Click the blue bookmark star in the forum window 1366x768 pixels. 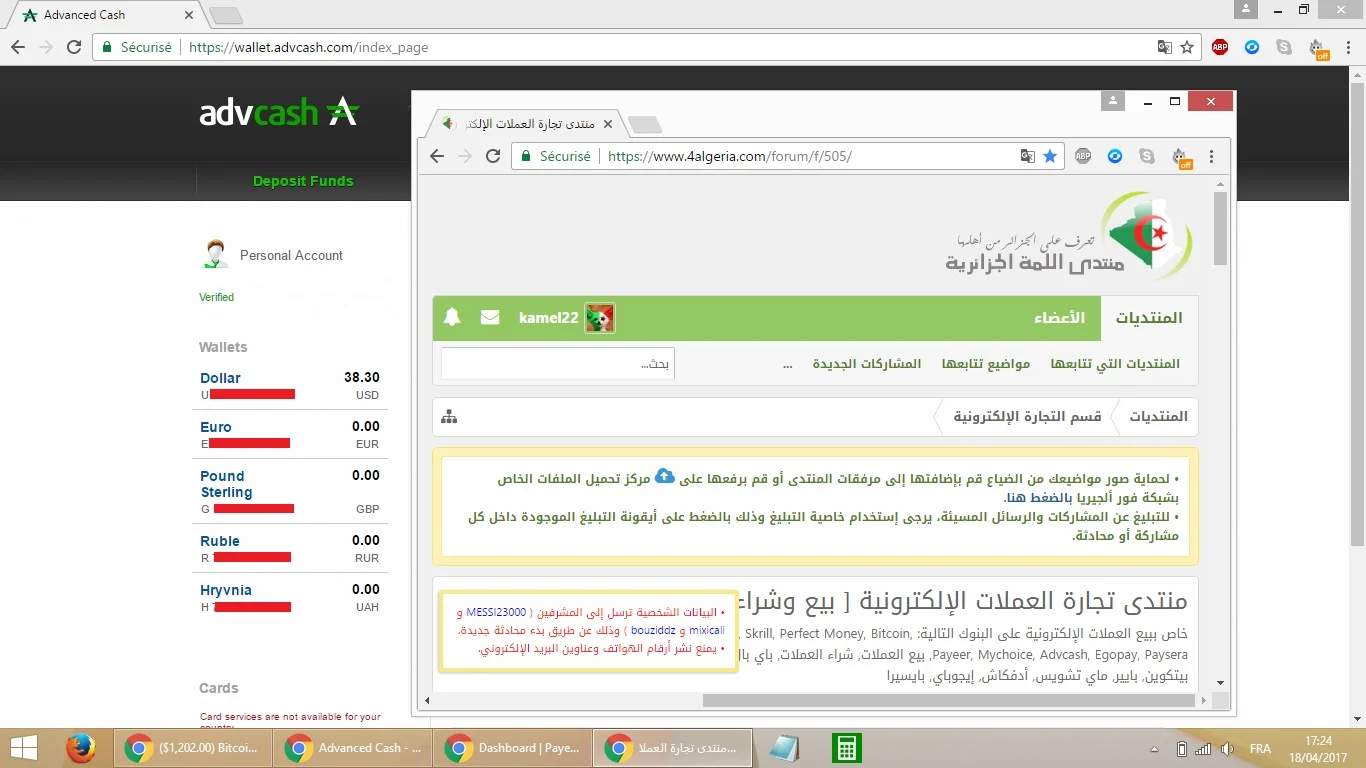point(1049,156)
